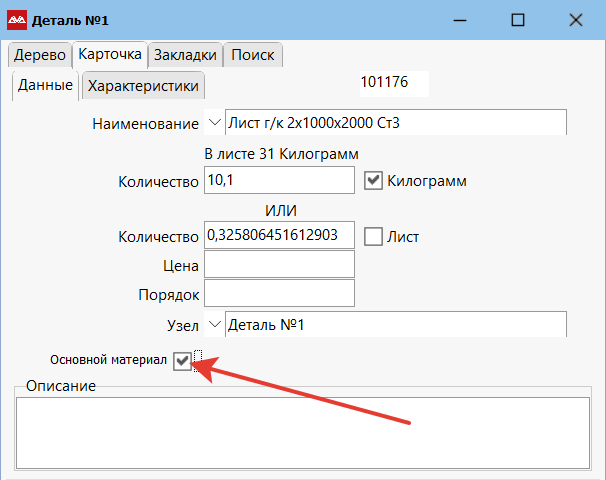The image size is (606, 480).
Task: Open the Узел dropdown arrow
Action: click(214, 325)
